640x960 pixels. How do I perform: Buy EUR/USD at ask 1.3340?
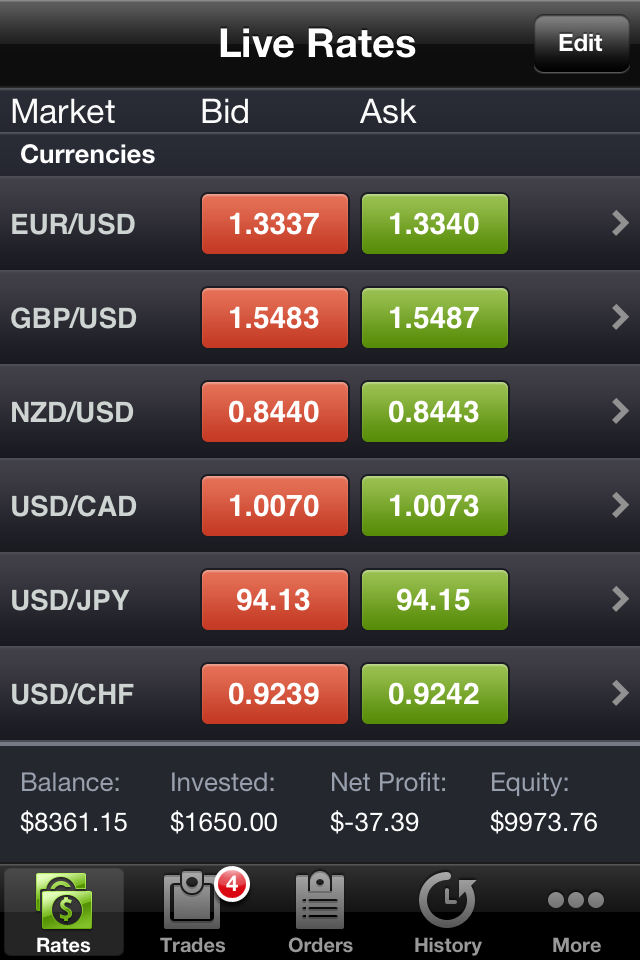pos(434,224)
